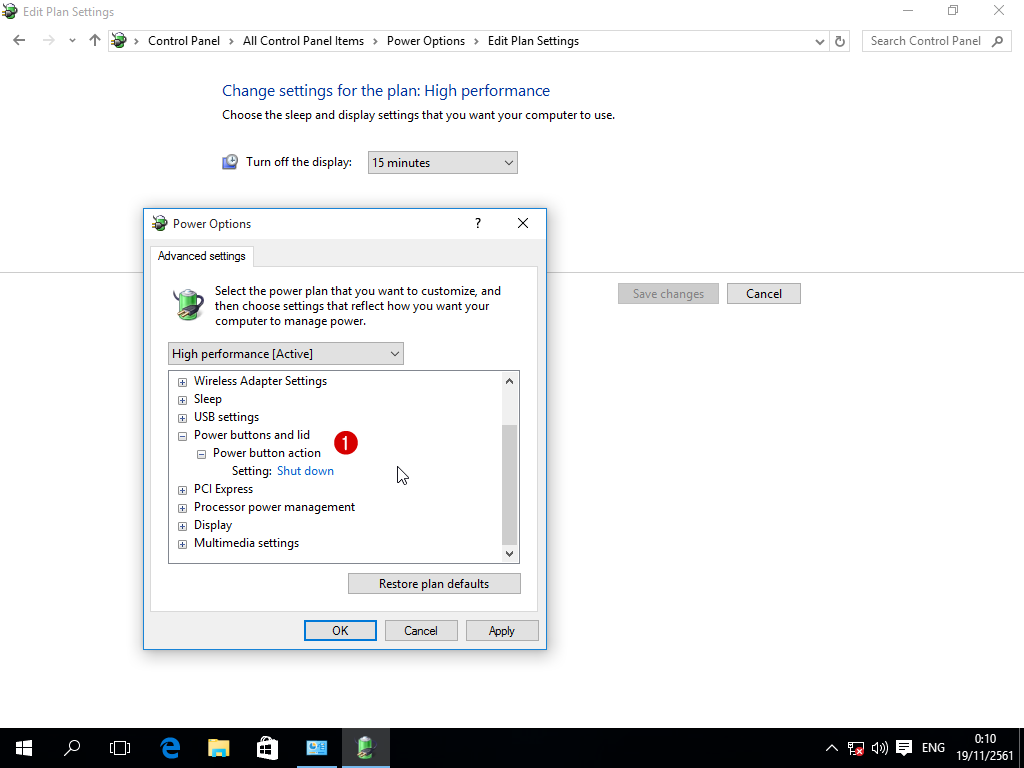Open Task View on the taskbar
This screenshot has width=1024, height=768.
coord(120,747)
